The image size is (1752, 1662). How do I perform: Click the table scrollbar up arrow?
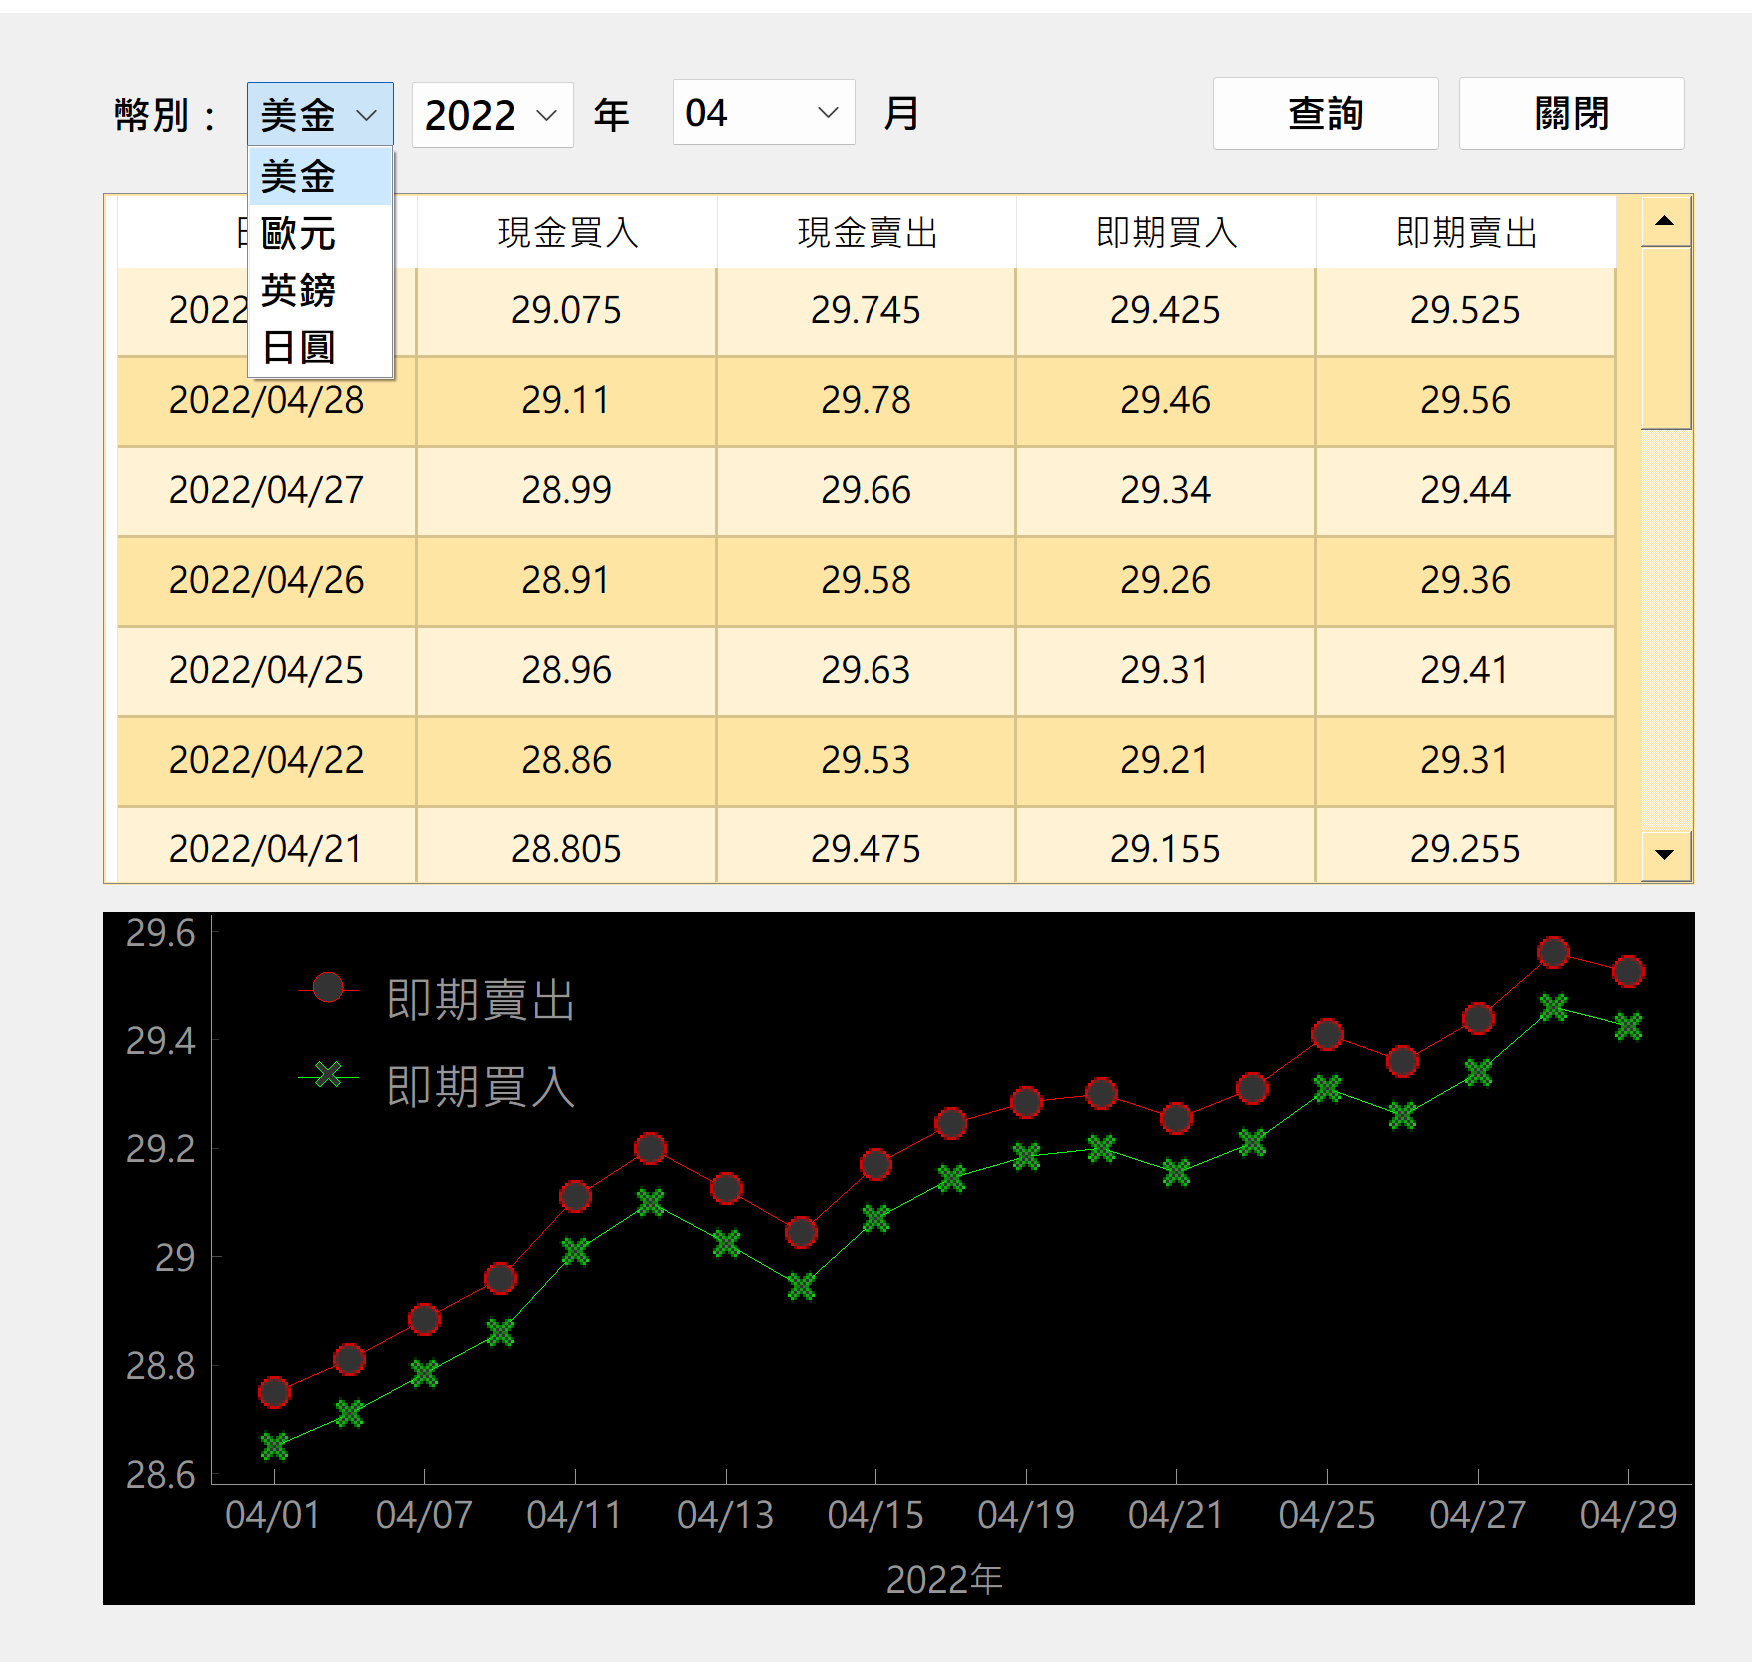tap(1664, 221)
